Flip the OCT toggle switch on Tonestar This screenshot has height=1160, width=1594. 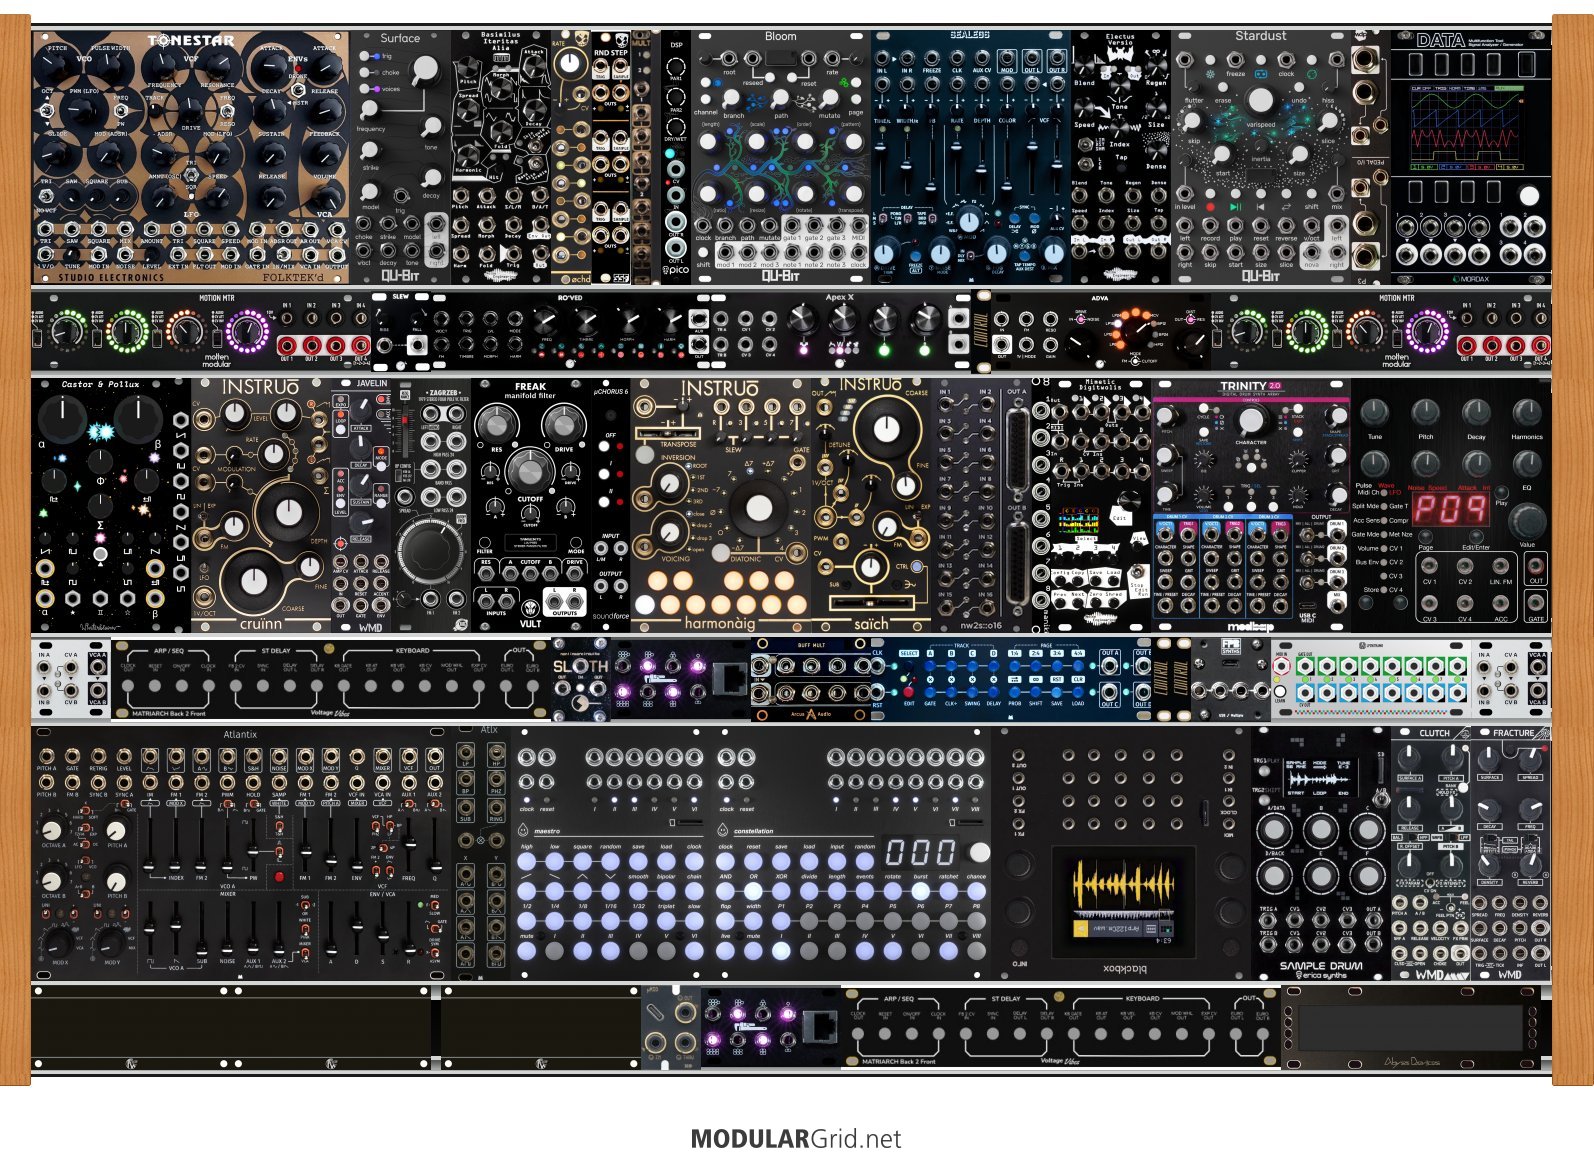click(47, 110)
